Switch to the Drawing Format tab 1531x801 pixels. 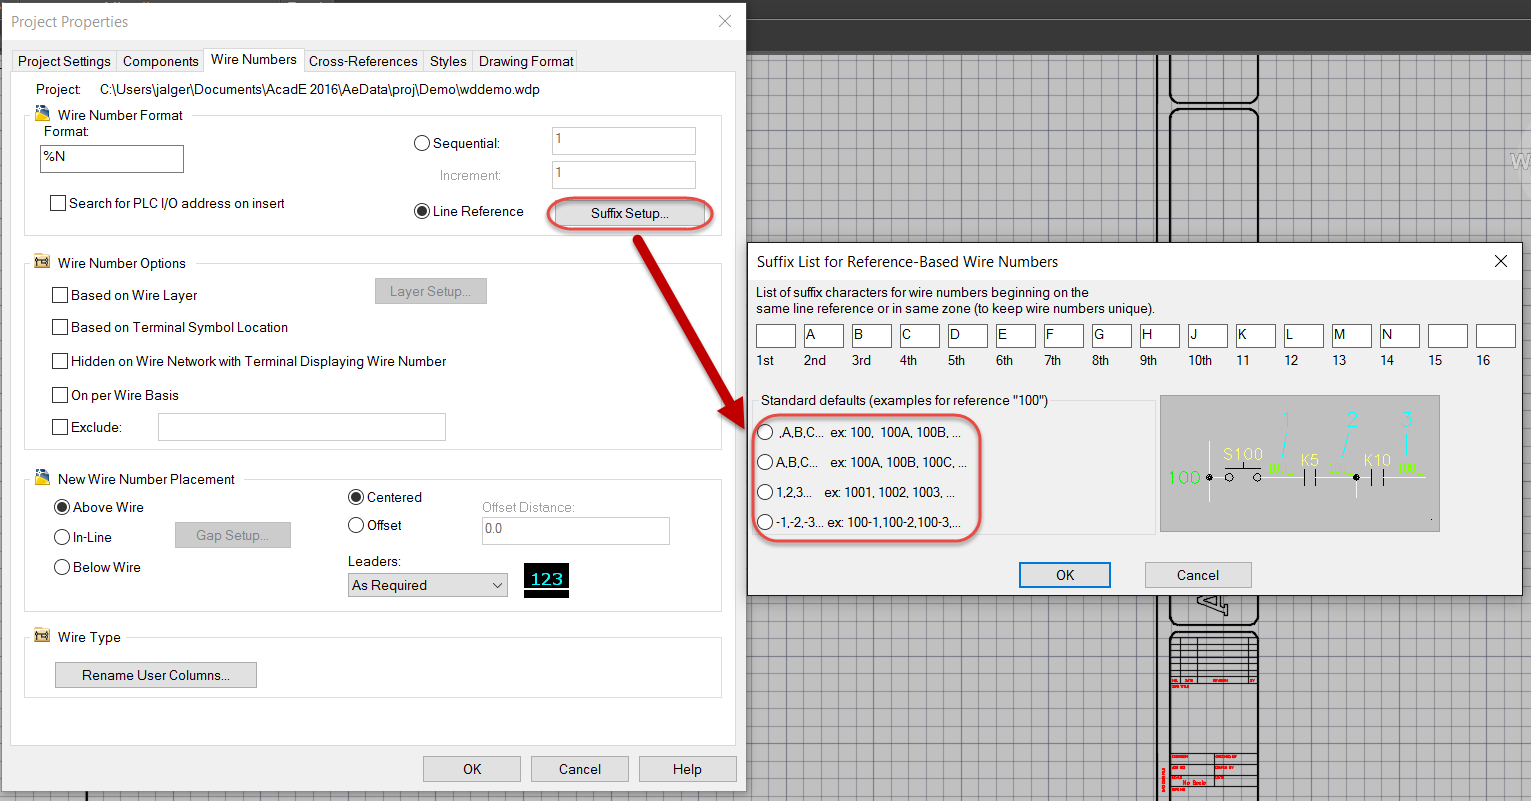point(525,60)
